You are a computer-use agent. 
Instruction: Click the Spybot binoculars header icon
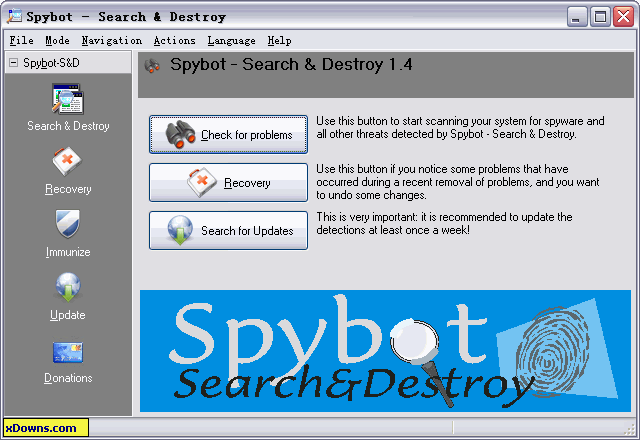click(152, 66)
